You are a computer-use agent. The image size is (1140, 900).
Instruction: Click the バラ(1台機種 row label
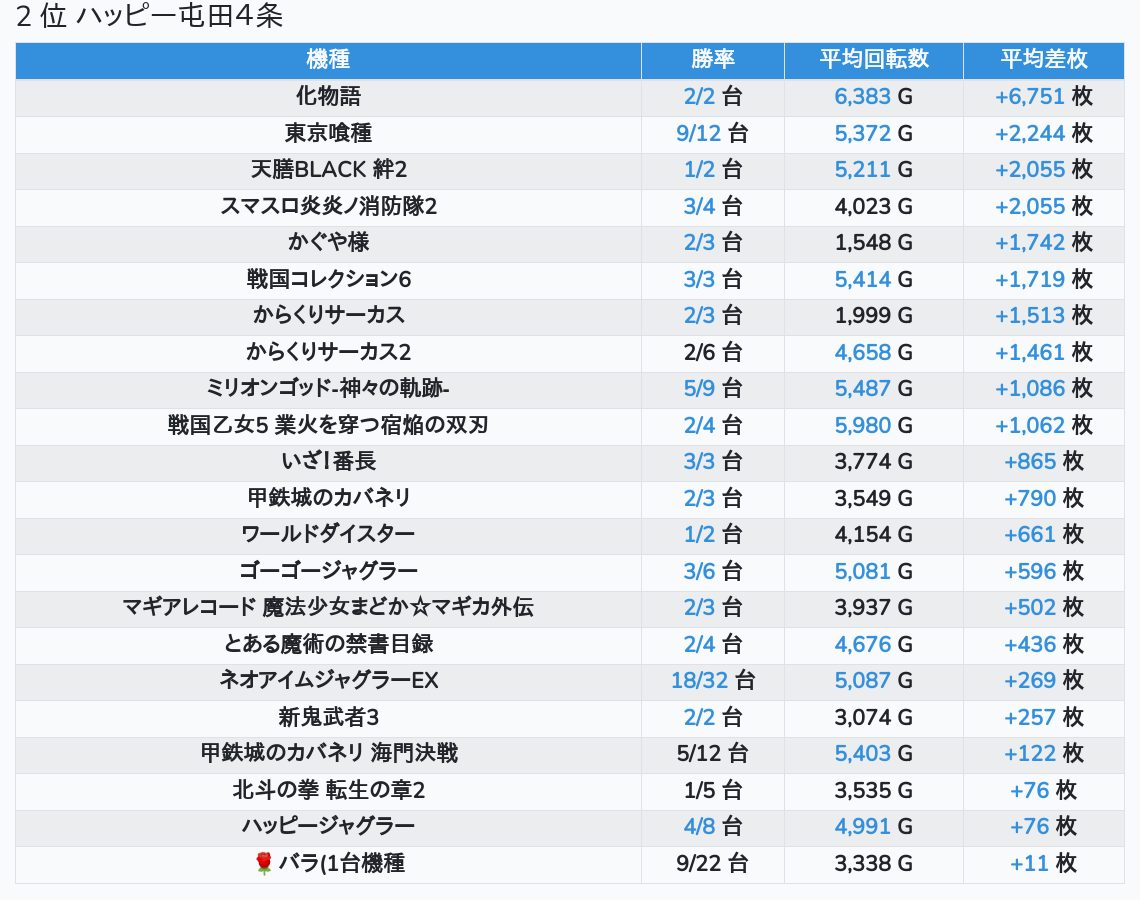point(342,864)
